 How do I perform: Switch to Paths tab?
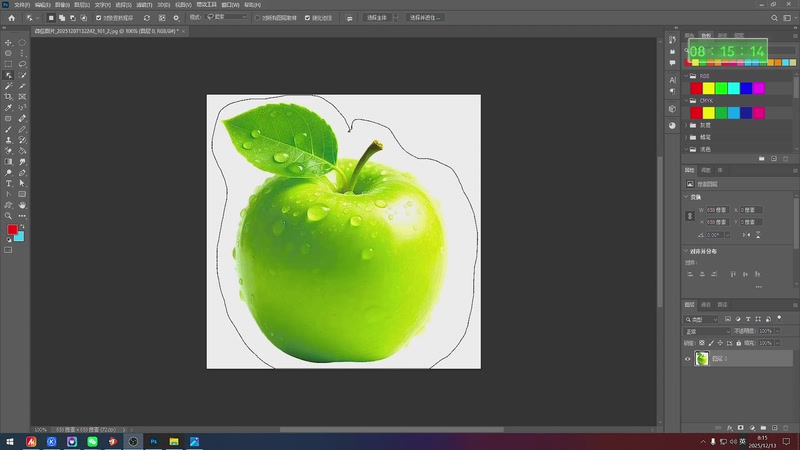coord(722,305)
